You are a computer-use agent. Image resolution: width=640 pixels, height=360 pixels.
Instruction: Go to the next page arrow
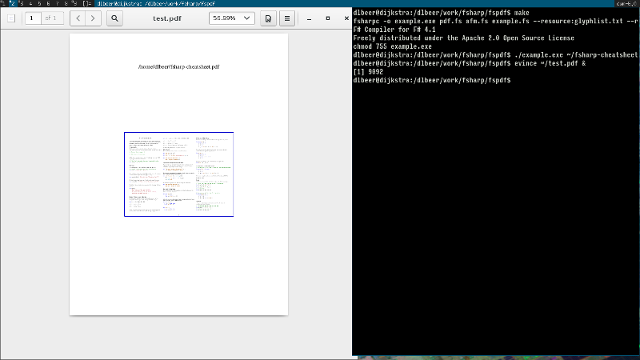[93, 18]
